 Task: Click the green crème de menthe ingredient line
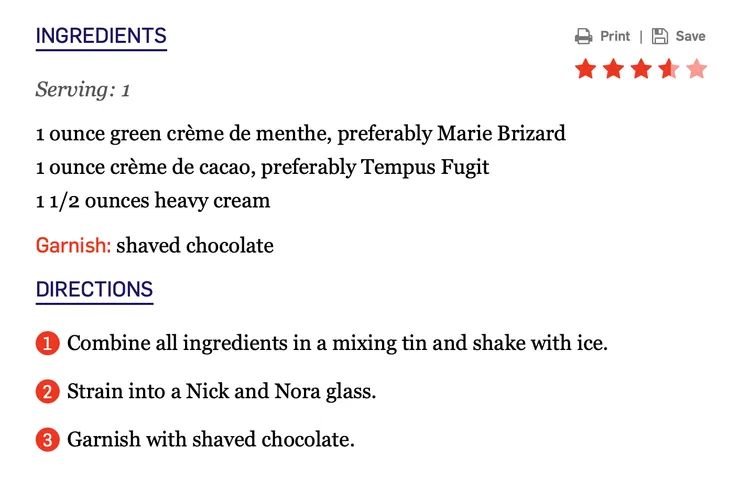(x=300, y=133)
